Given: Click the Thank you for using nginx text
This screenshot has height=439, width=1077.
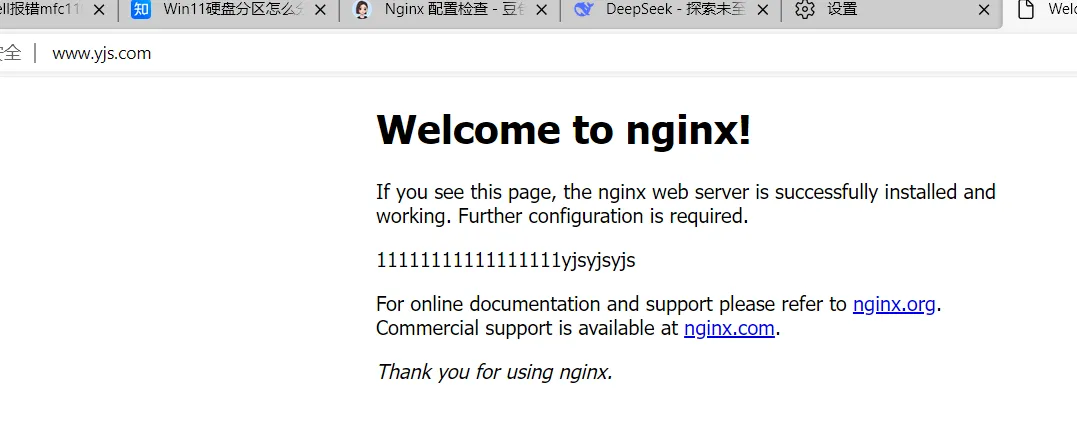Looking at the screenshot, I should pos(494,372).
